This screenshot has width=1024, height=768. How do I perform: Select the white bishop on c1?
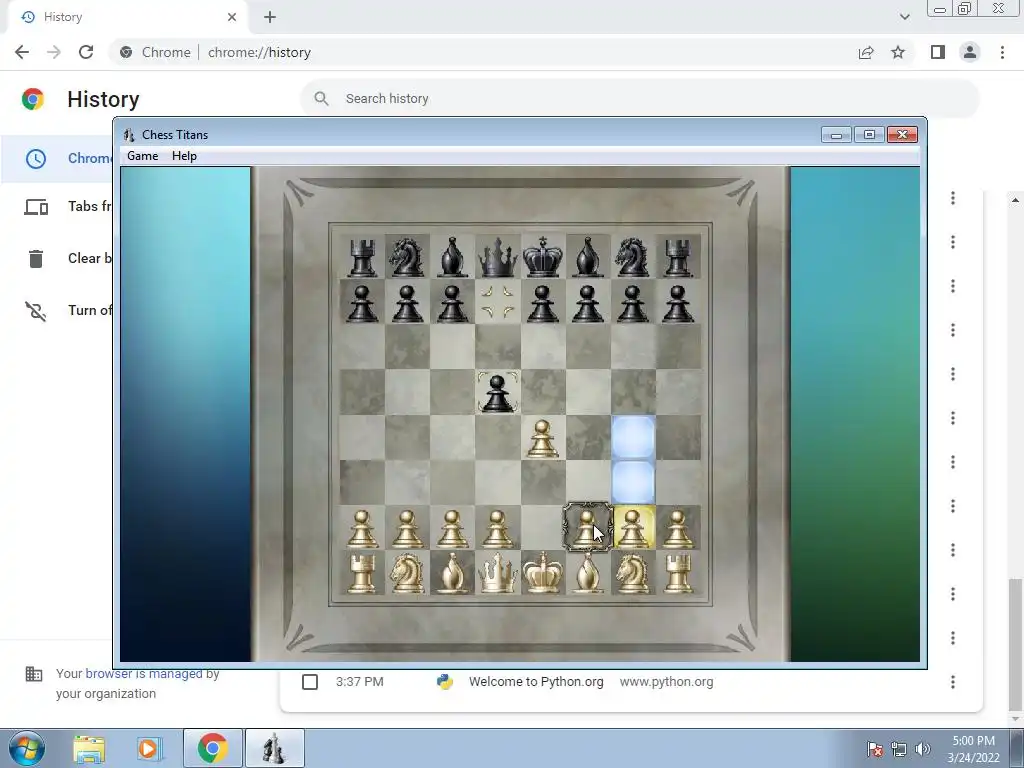[453, 574]
